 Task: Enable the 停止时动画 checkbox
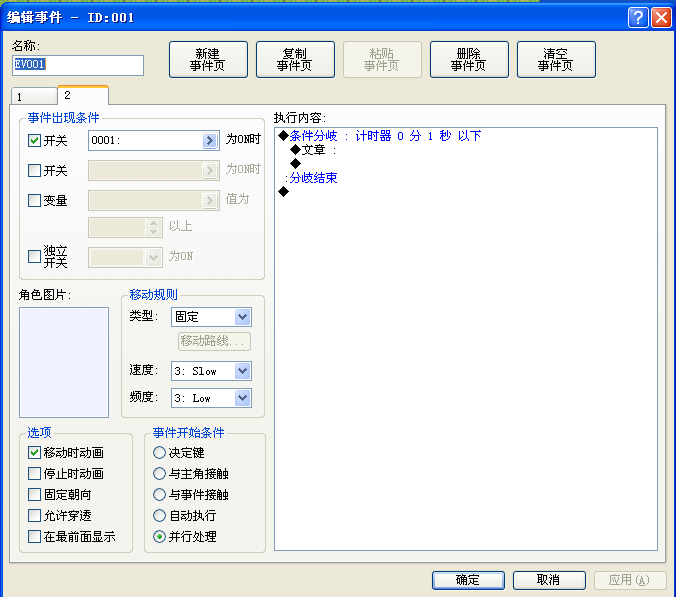34,474
